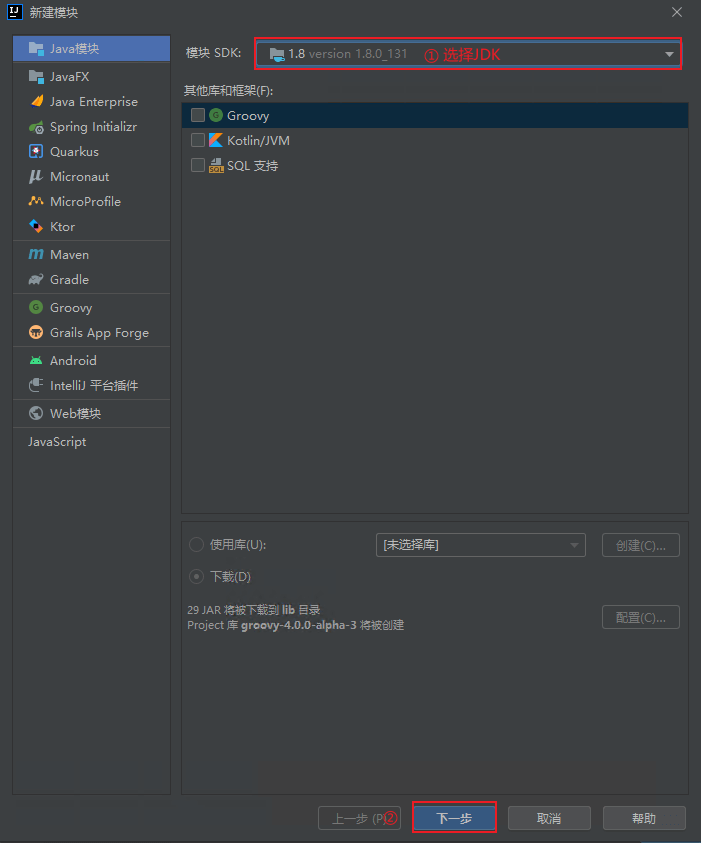Select the Quarkus module icon

point(36,152)
